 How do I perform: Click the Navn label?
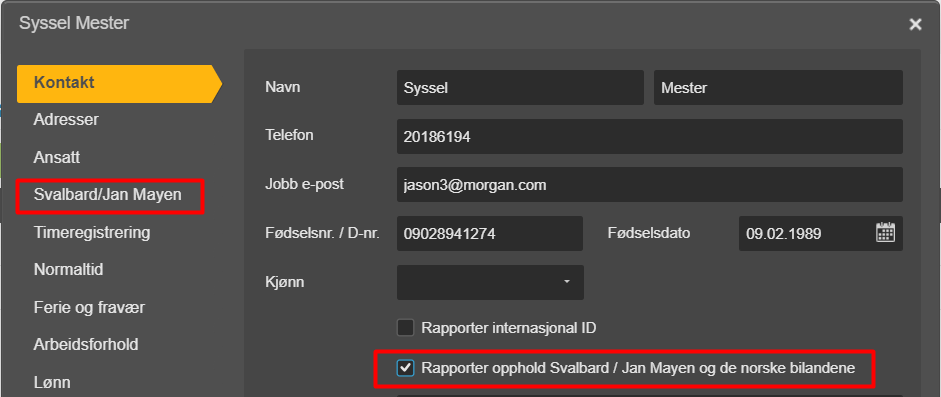click(x=283, y=87)
